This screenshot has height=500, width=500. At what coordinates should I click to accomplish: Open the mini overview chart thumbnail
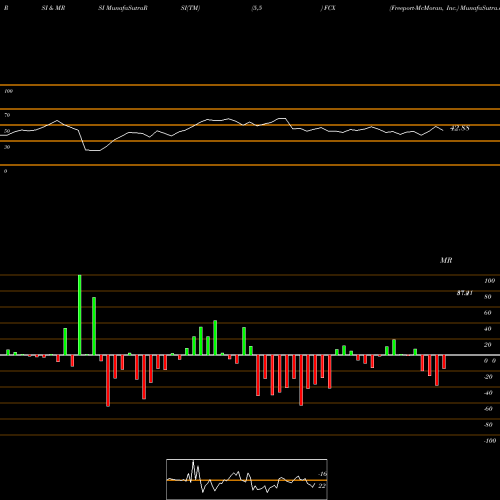[x=247, y=479]
